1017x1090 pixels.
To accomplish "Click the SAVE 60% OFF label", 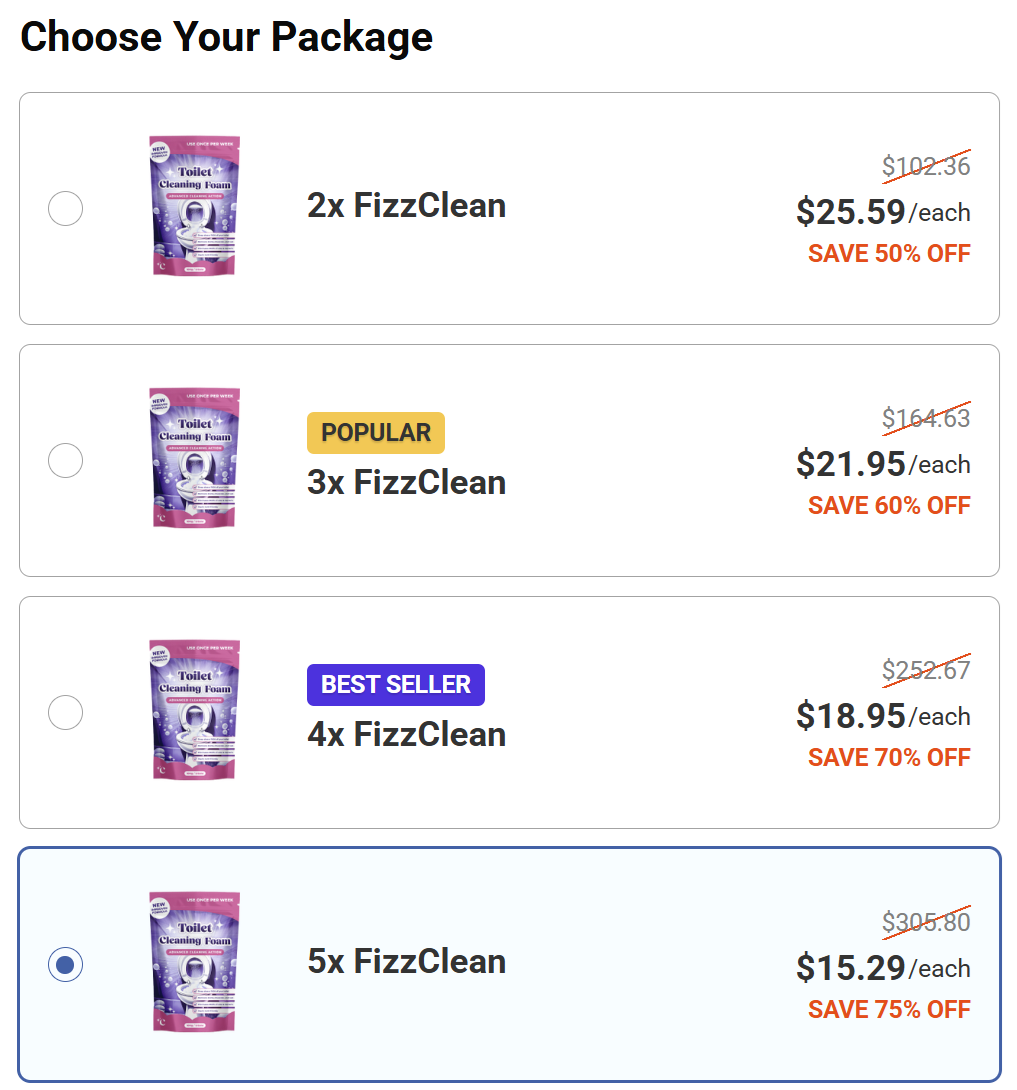I will click(x=888, y=505).
